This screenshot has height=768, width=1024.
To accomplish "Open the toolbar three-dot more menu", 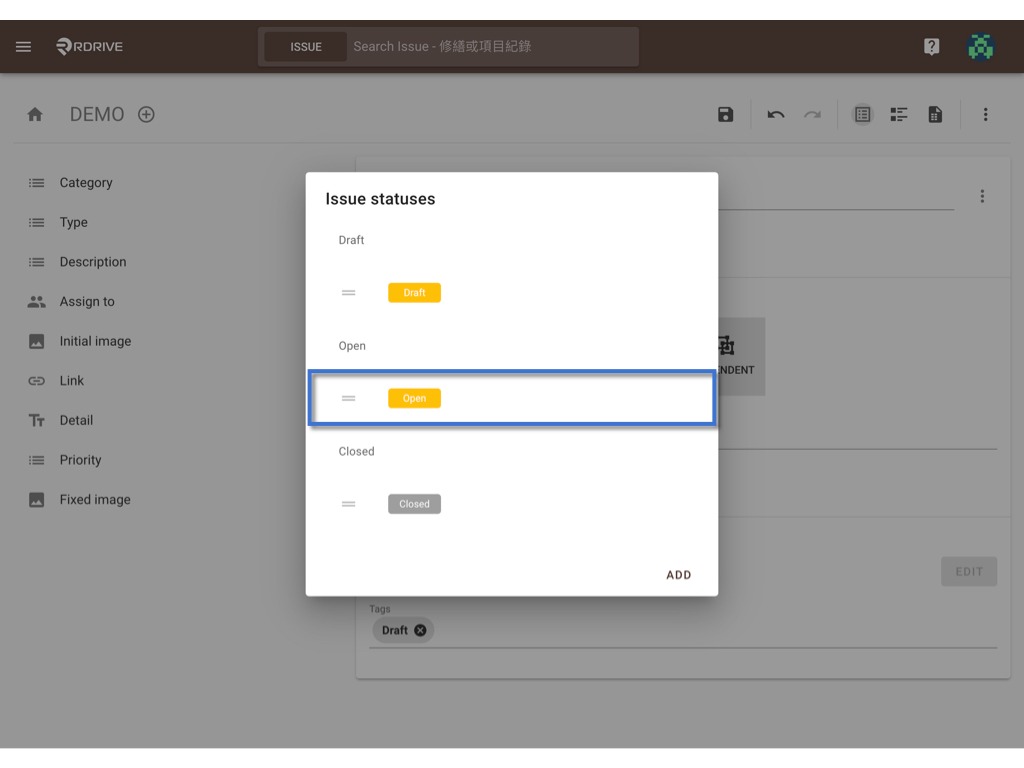I will (985, 114).
